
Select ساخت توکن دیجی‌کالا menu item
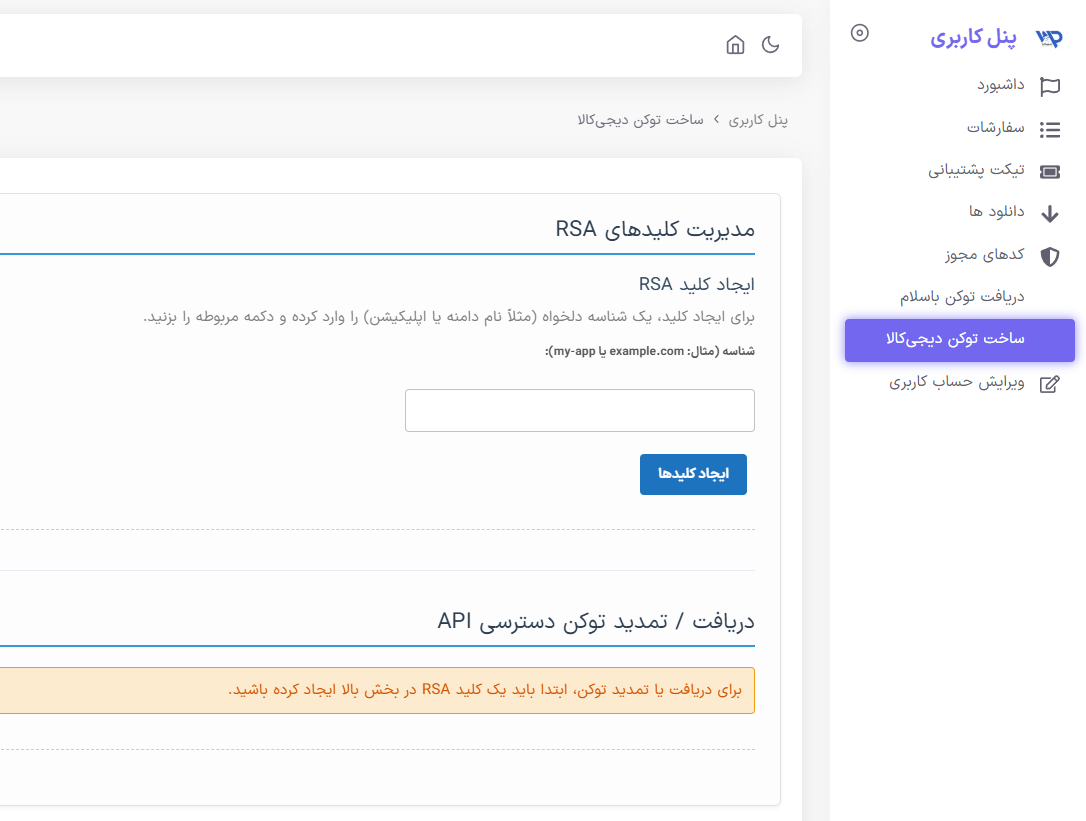(960, 340)
